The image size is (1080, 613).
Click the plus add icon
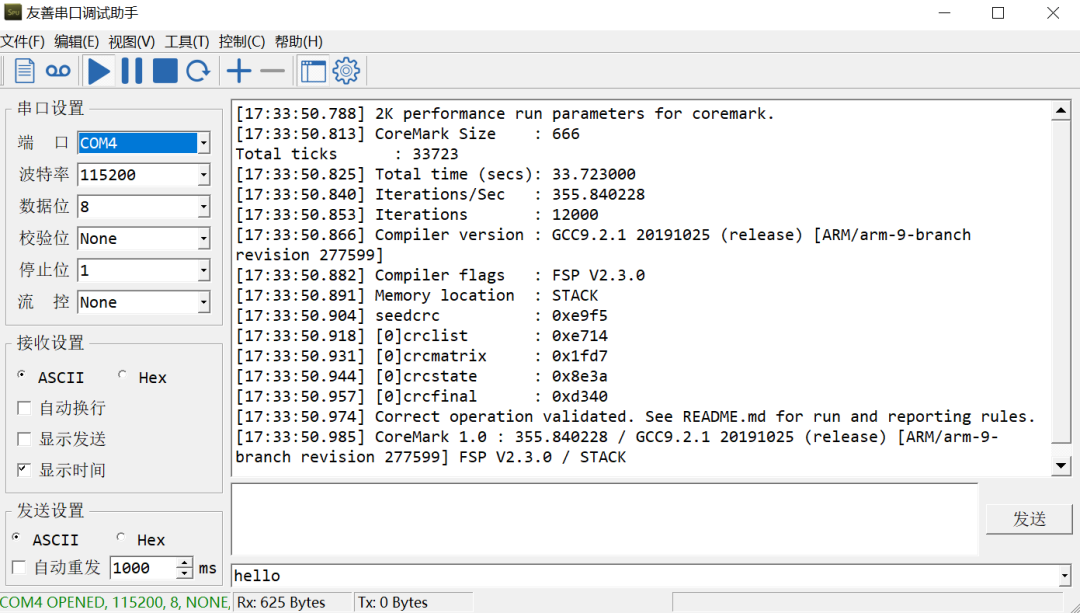click(239, 71)
